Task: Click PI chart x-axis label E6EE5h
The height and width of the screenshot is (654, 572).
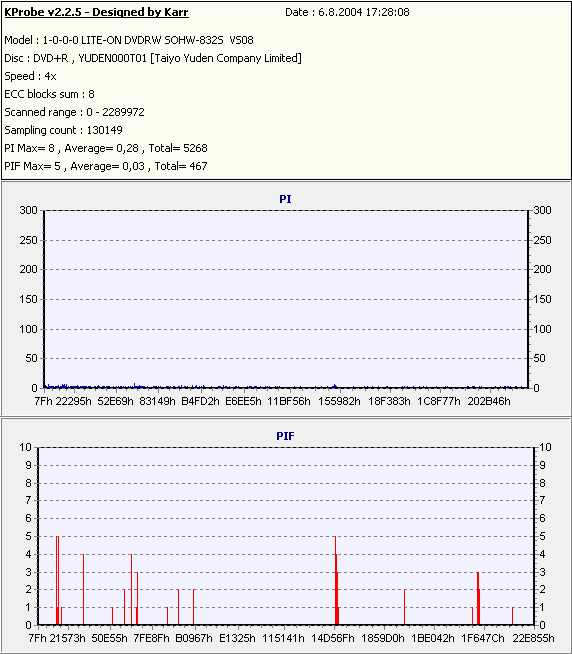Action: pyautogui.click(x=243, y=401)
